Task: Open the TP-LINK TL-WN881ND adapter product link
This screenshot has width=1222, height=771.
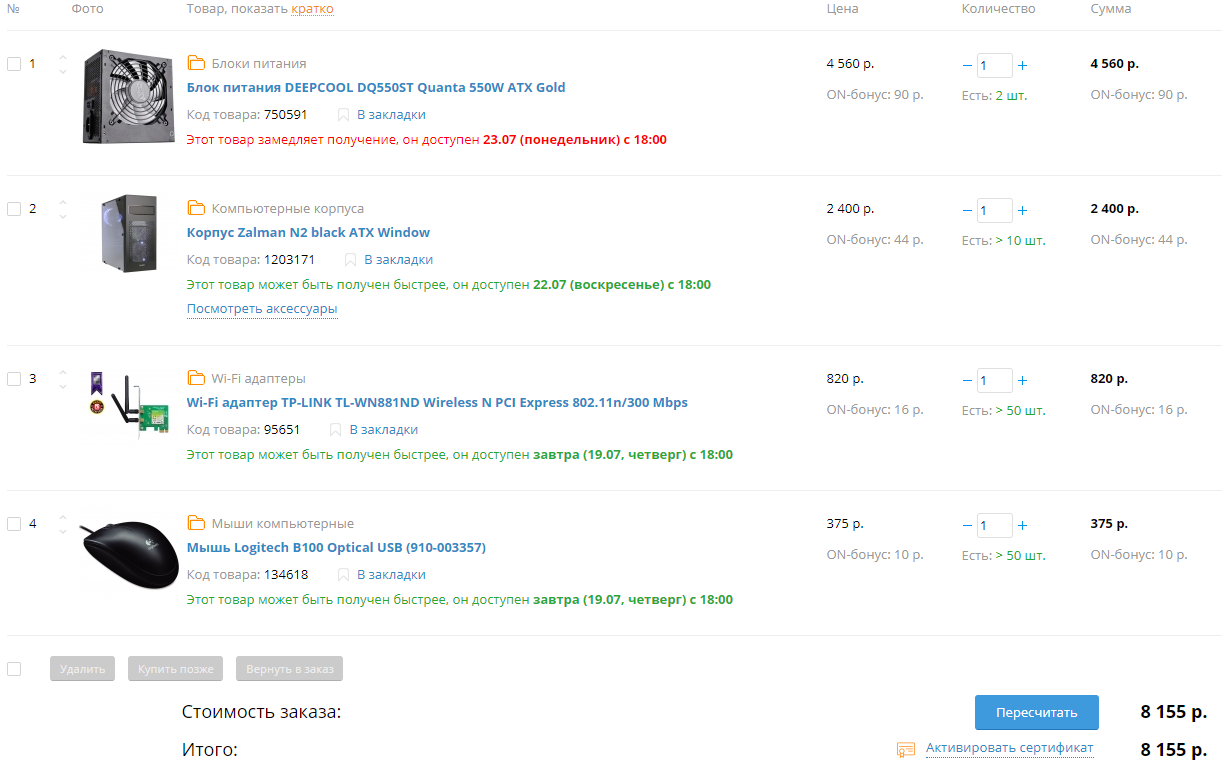Action: pos(437,402)
